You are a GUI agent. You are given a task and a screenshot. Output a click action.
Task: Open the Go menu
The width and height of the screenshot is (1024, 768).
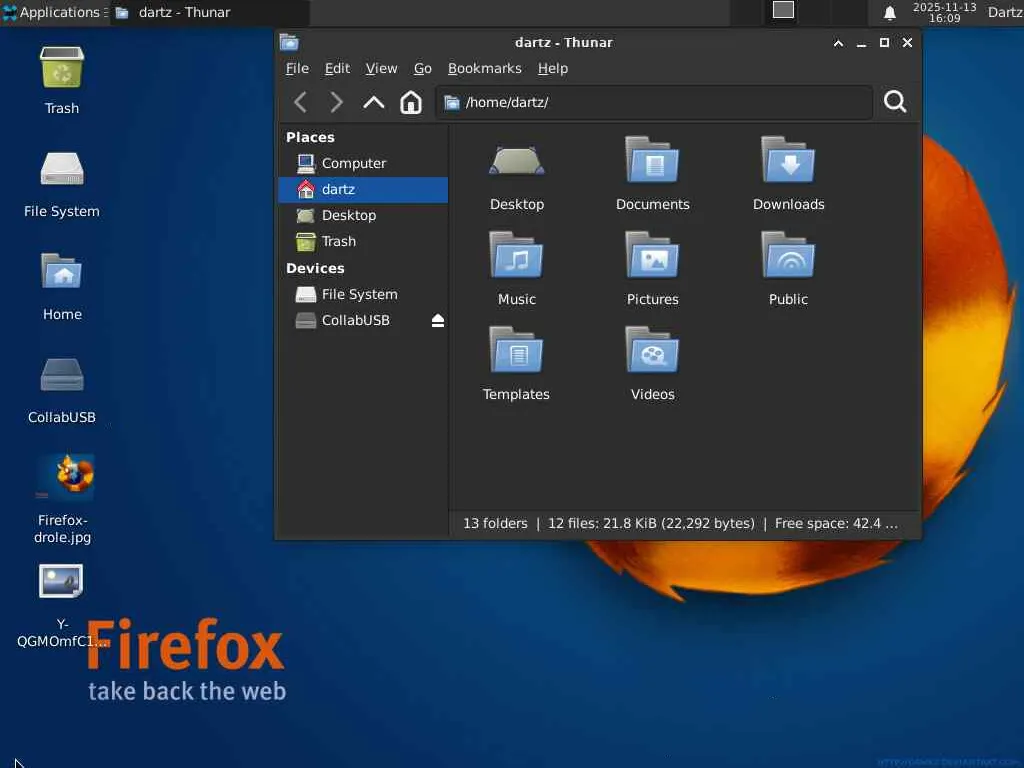[x=423, y=69]
